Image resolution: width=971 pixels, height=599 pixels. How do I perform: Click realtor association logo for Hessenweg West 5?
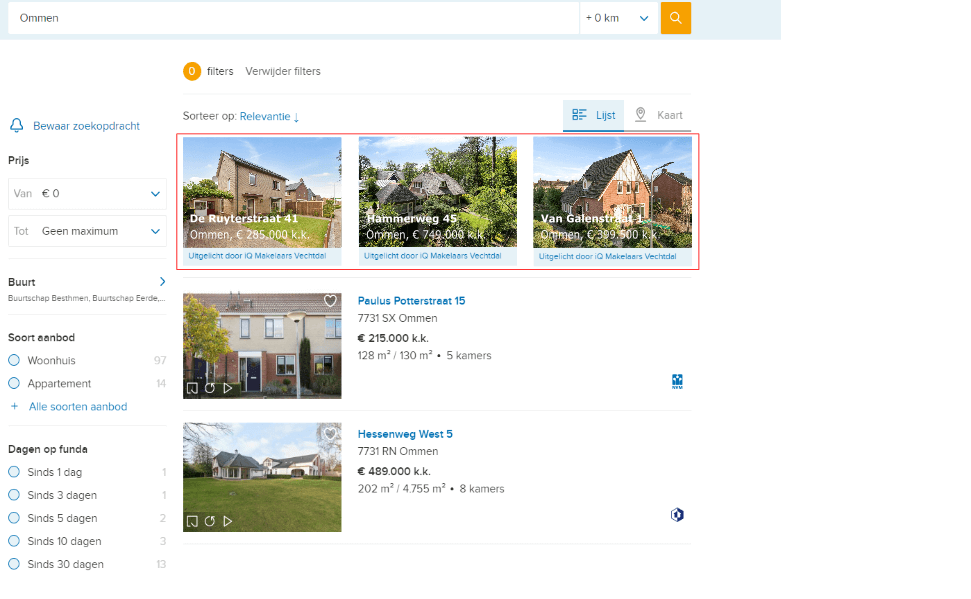[677, 515]
